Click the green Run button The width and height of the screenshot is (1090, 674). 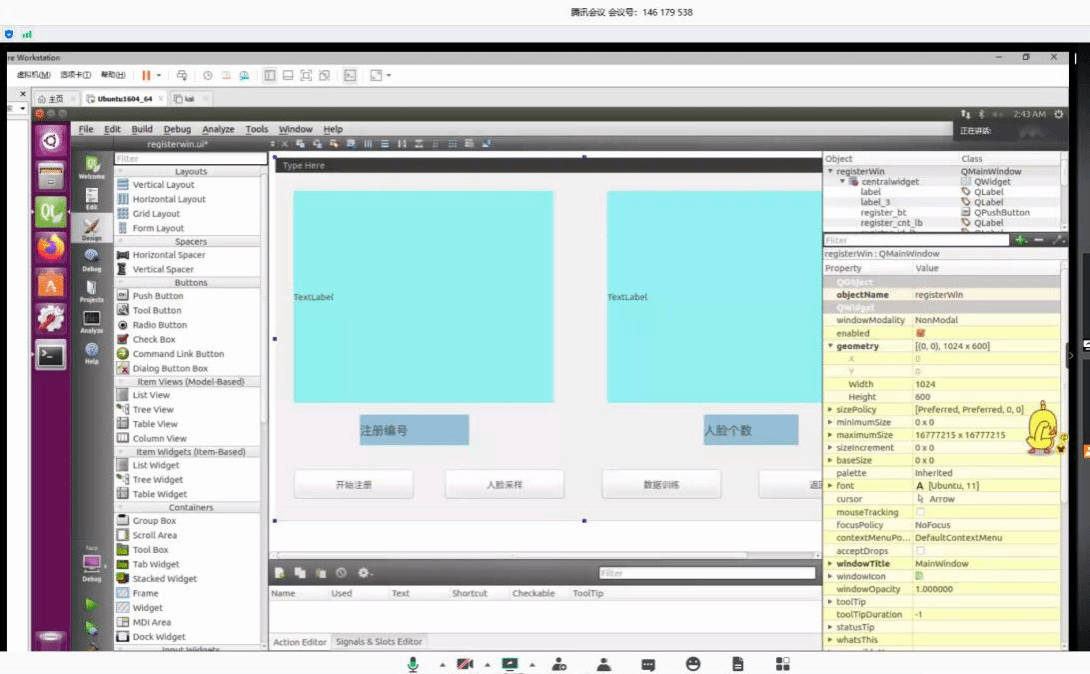(91, 604)
